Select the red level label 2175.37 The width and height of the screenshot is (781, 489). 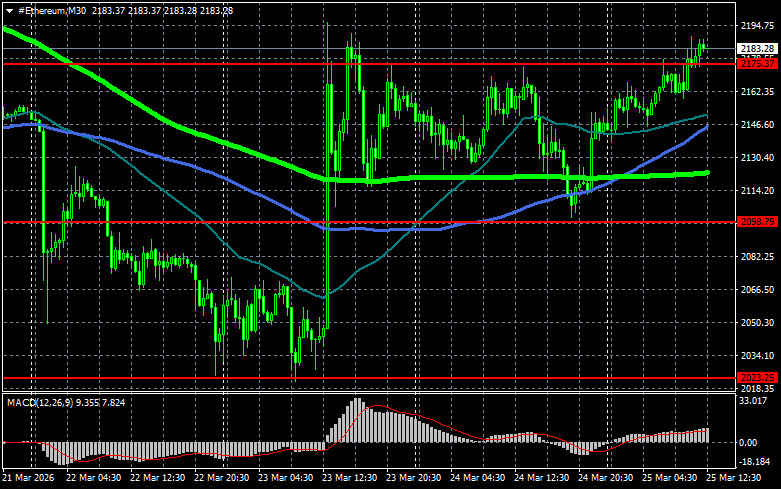click(x=757, y=64)
